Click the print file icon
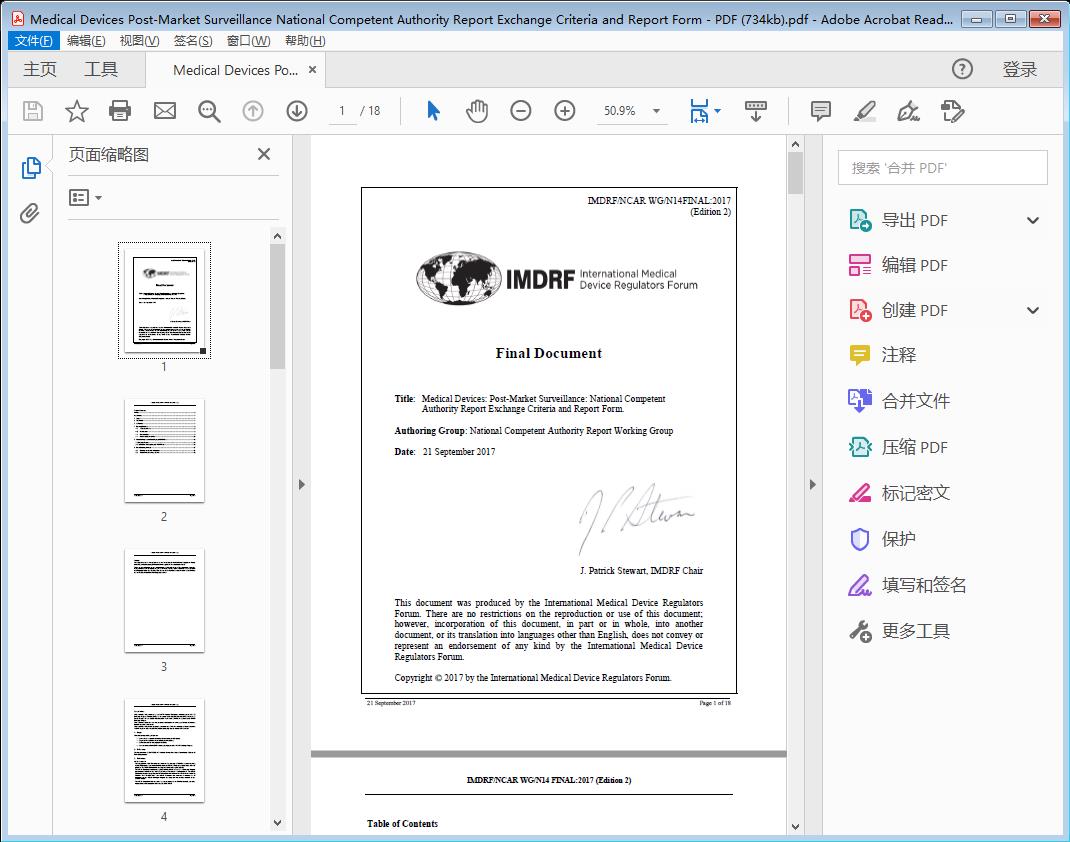Screen dimensions: 1070x842 tap(120, 111)
